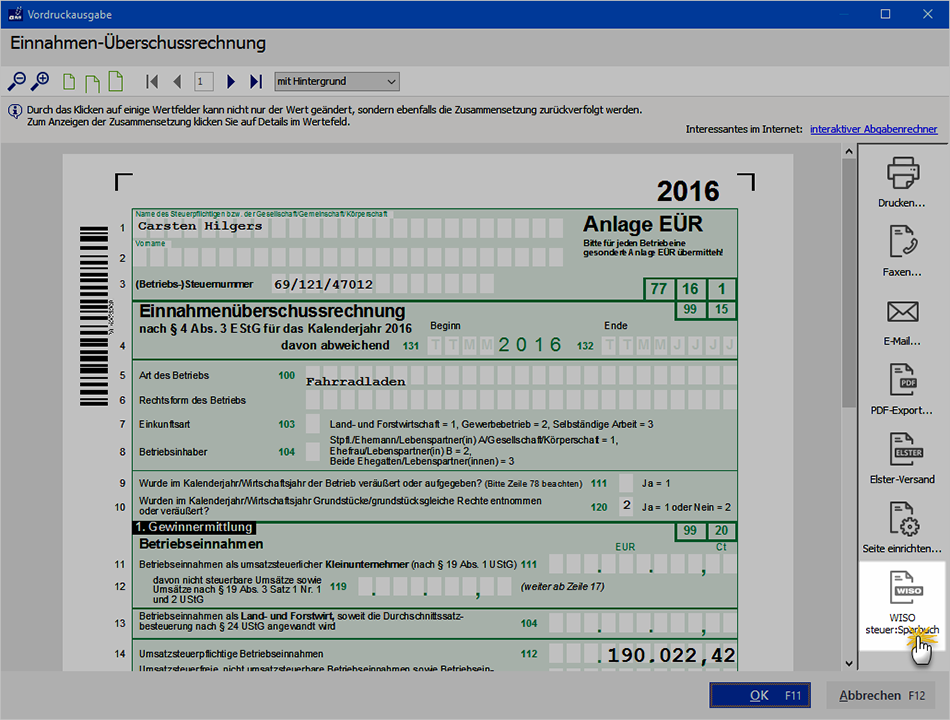The width and height of the screenshot is (950, 720).
Task: Click the value 190.022,42 in line 14
Action: point(671,655)
